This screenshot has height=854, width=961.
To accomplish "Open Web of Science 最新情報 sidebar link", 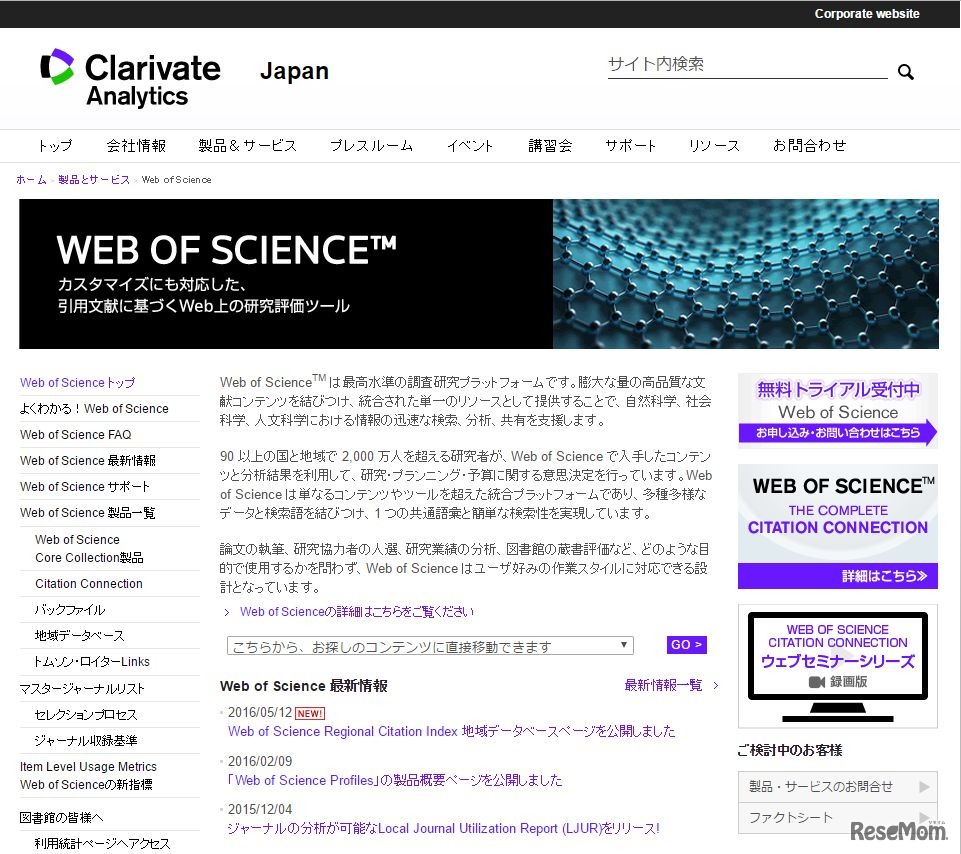I will tap(88, 461).
